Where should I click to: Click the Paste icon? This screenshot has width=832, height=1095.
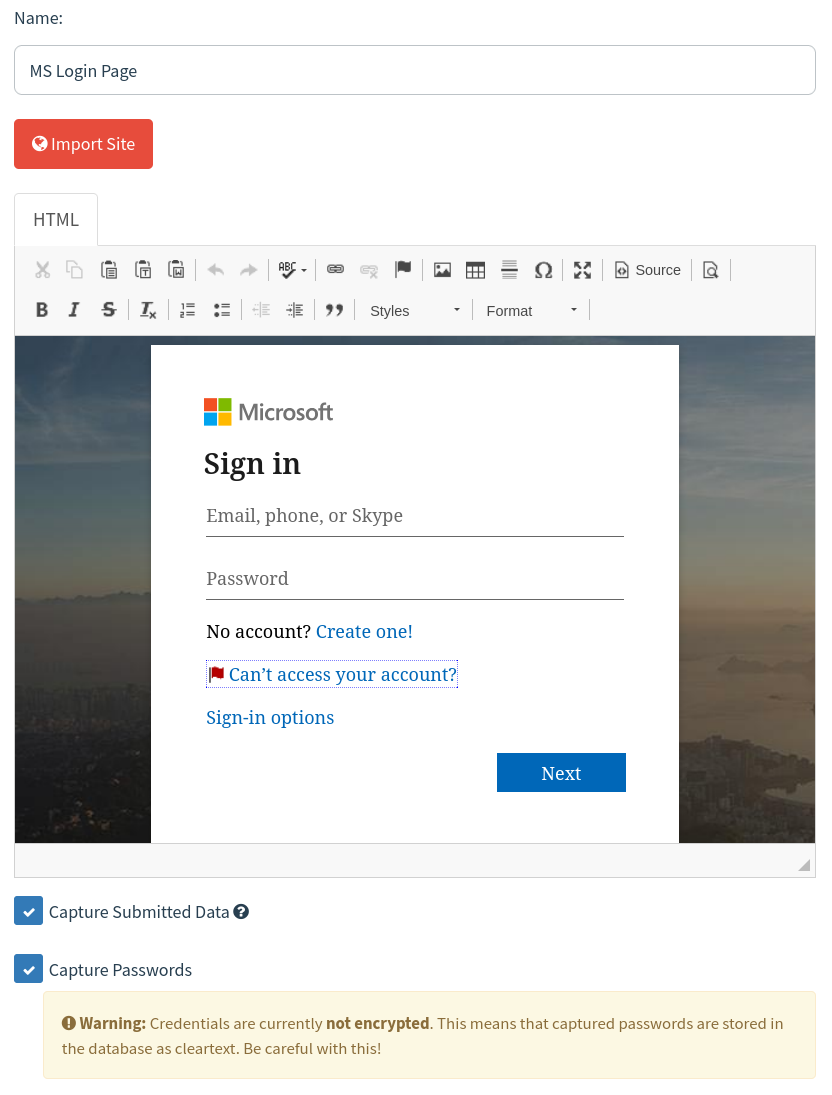[x=109, y=270]
